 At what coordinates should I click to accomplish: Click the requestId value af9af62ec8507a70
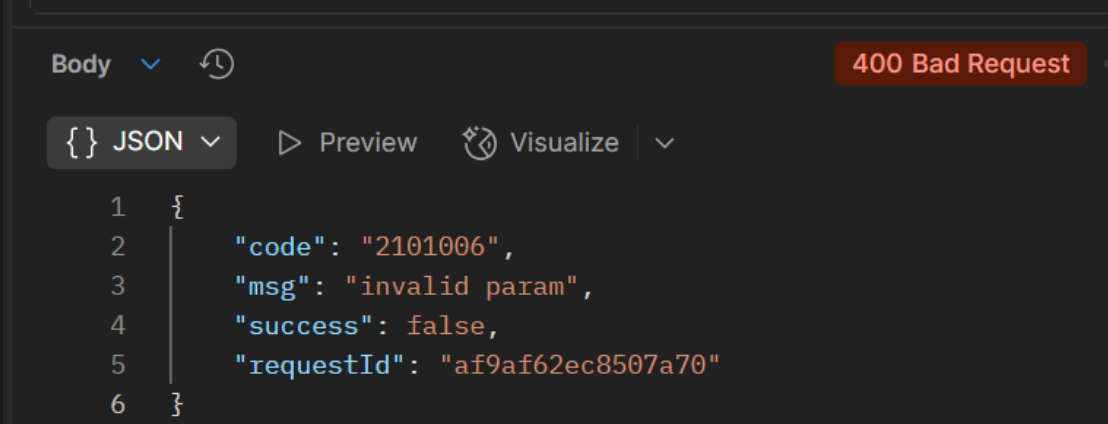[x=580, y=365]
